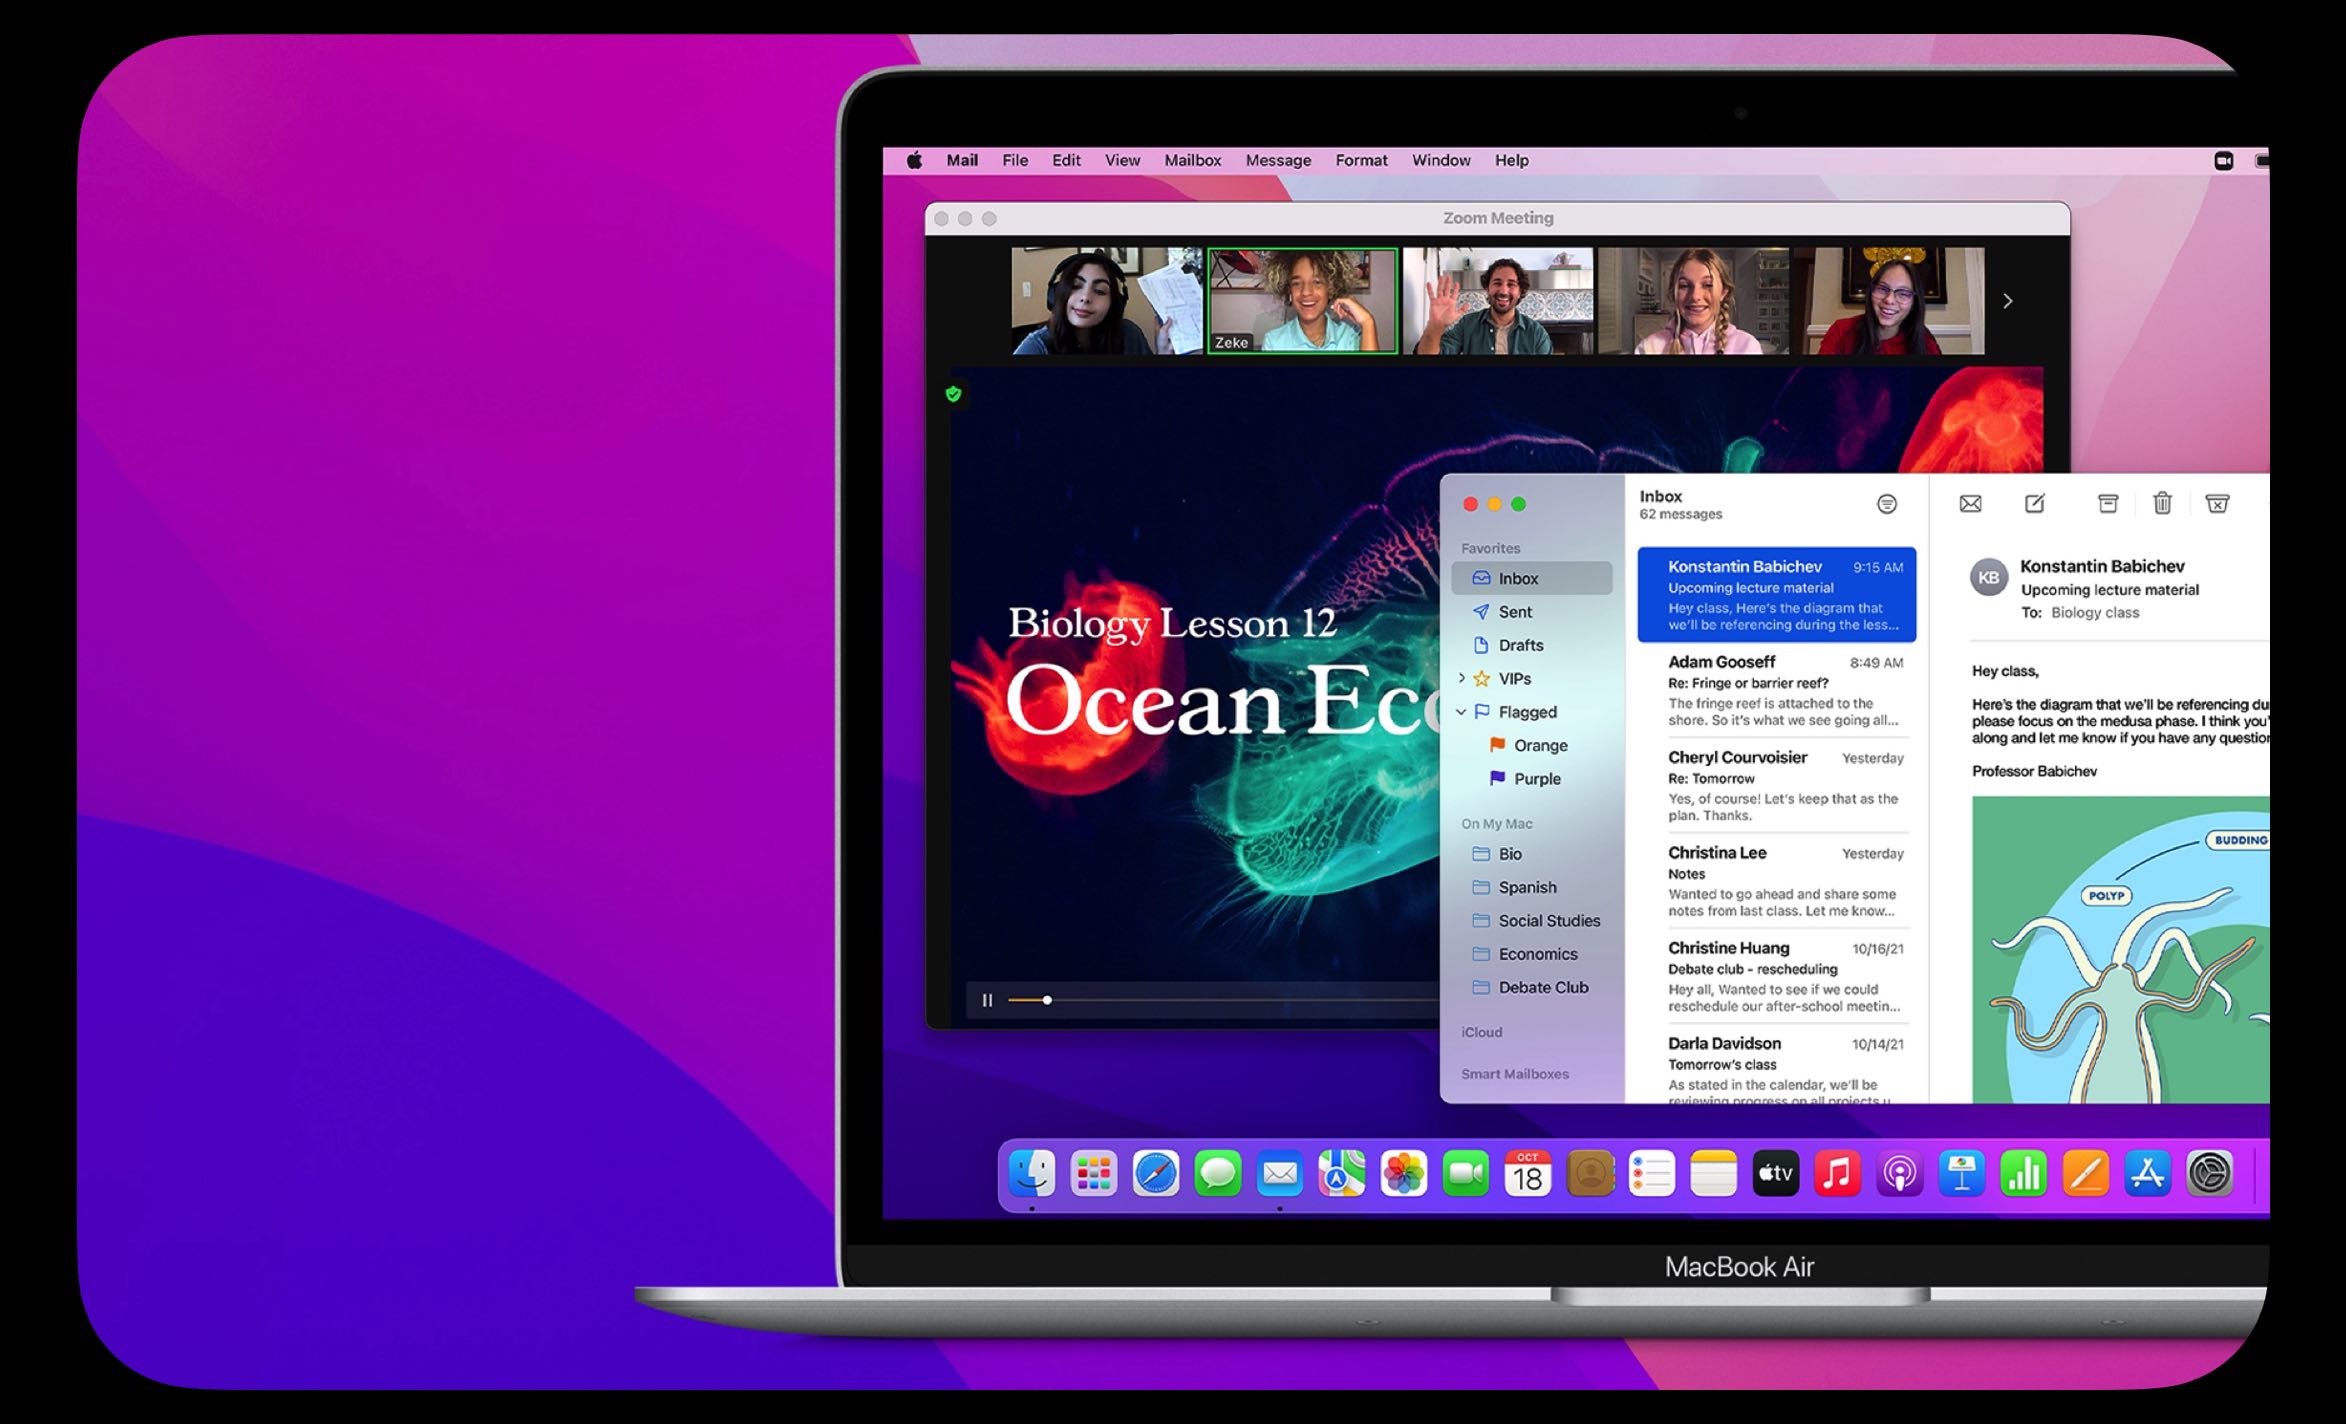Open Darla Davidson's Tomorrow's class email

[1777, 1066]
